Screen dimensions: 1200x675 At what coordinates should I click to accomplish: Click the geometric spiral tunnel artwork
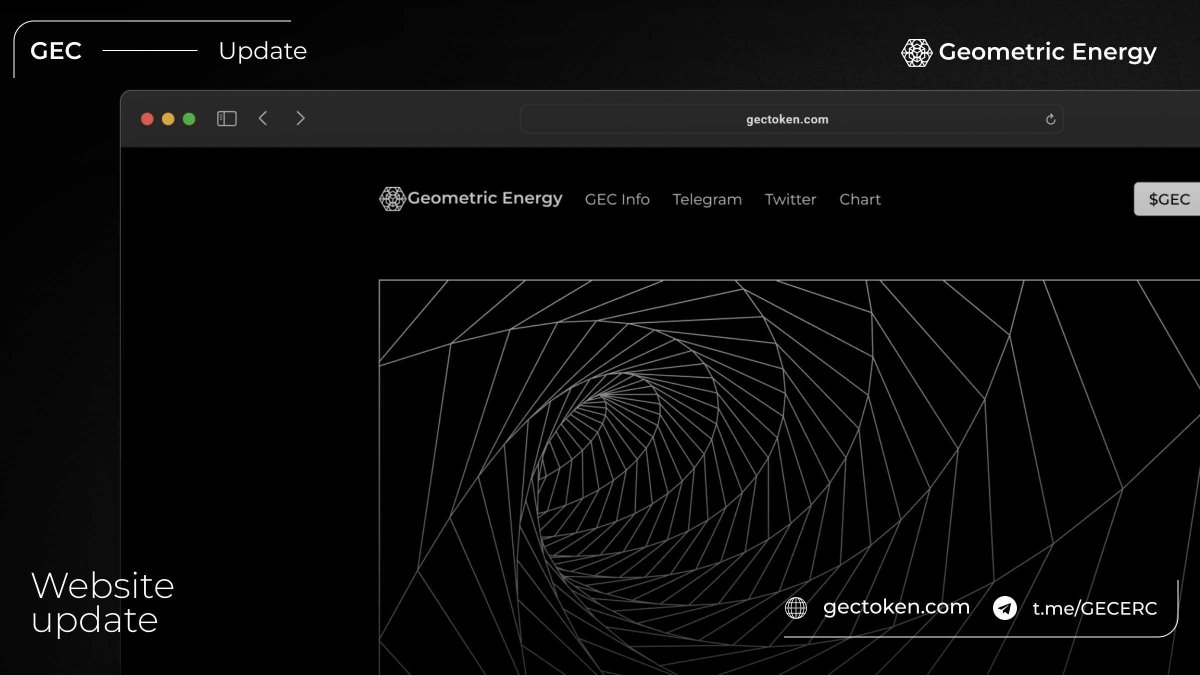pos(789,477)
